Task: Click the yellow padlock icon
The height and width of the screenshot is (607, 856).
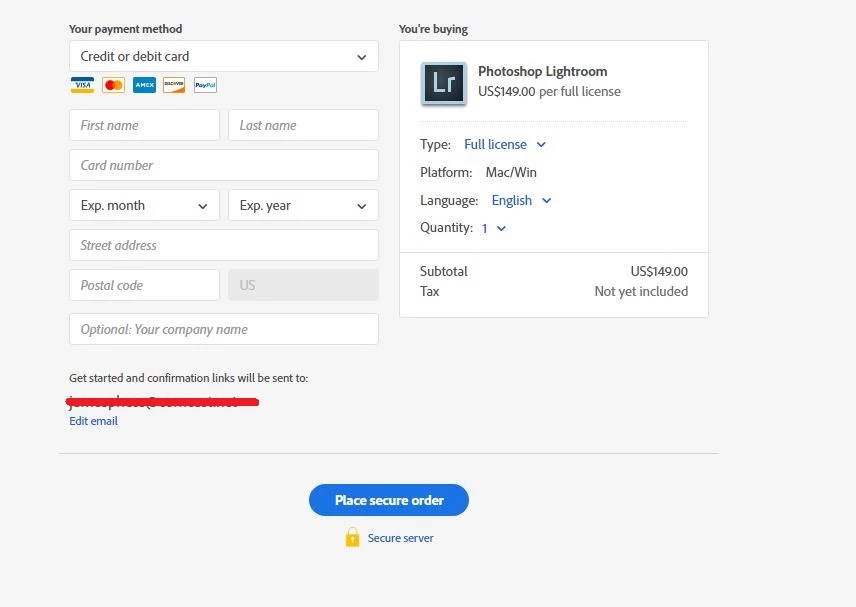Action: [x=353, y=537]
